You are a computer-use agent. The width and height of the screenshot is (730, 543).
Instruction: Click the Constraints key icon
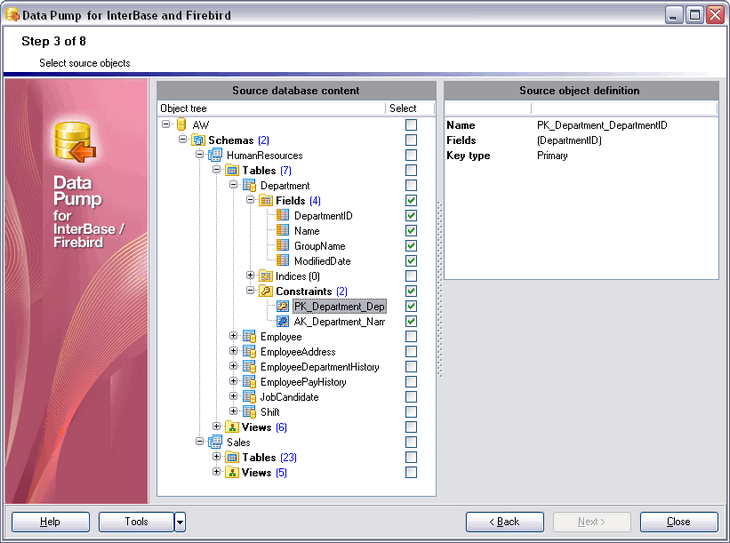(x=266, y=291)
